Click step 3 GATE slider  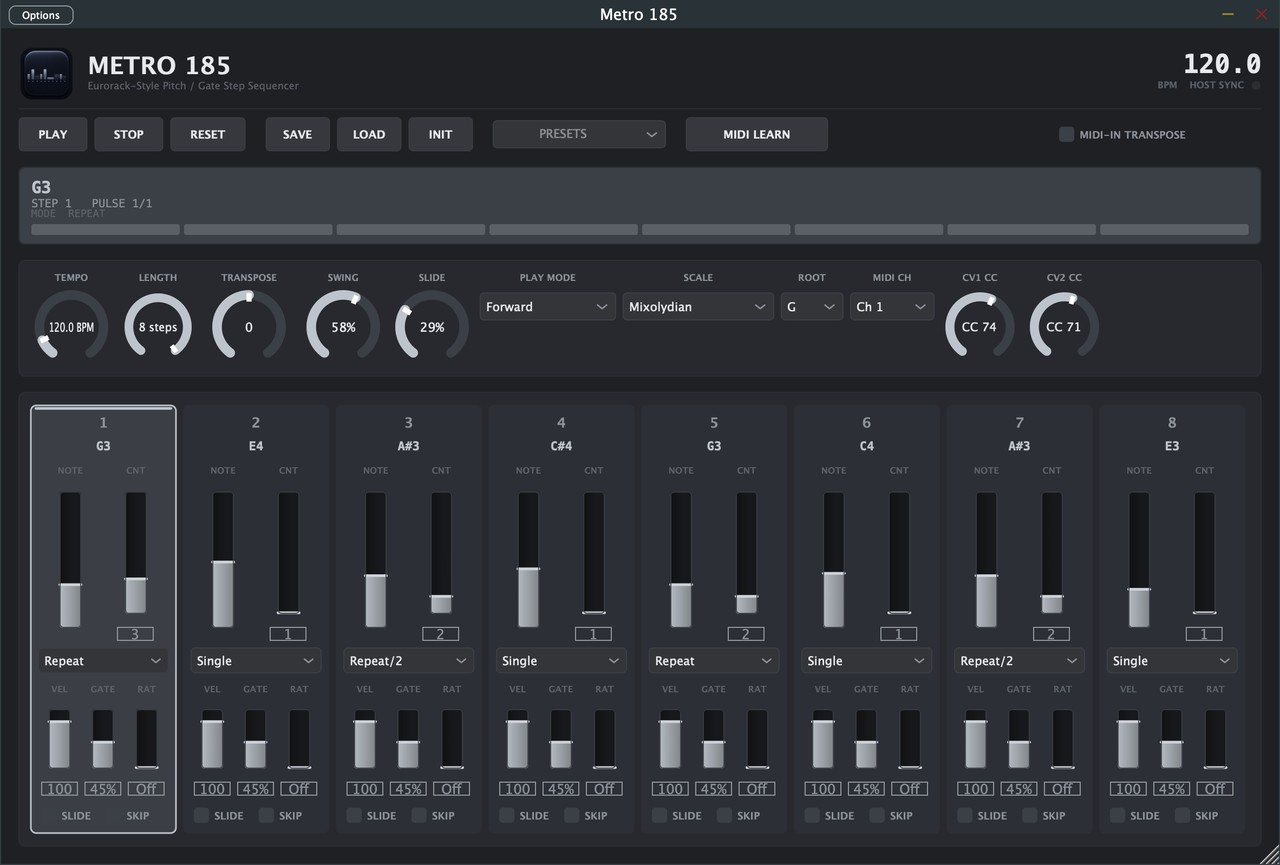tap(408, 739)
